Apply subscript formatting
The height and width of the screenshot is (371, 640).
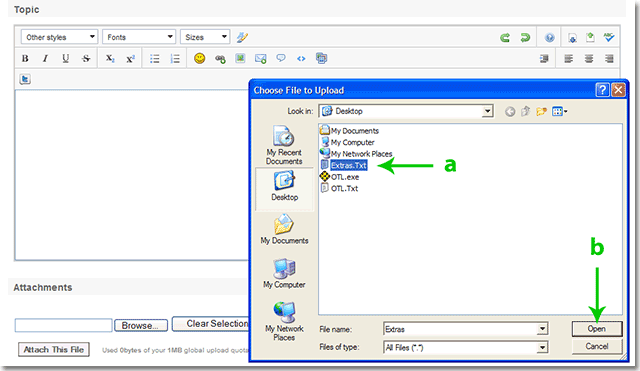pyautogui.click(x=110, y=58)
